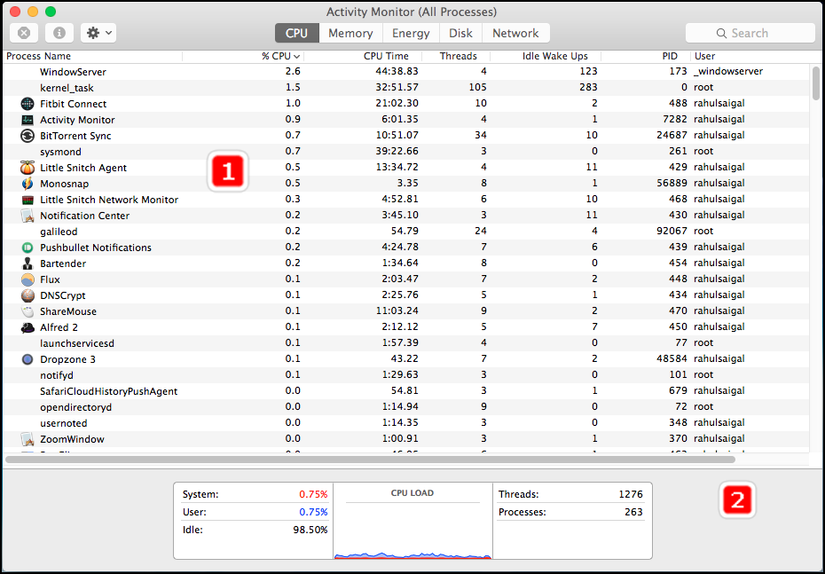Select the Bartender app icon
825x574 pixels.
[27, 264]
